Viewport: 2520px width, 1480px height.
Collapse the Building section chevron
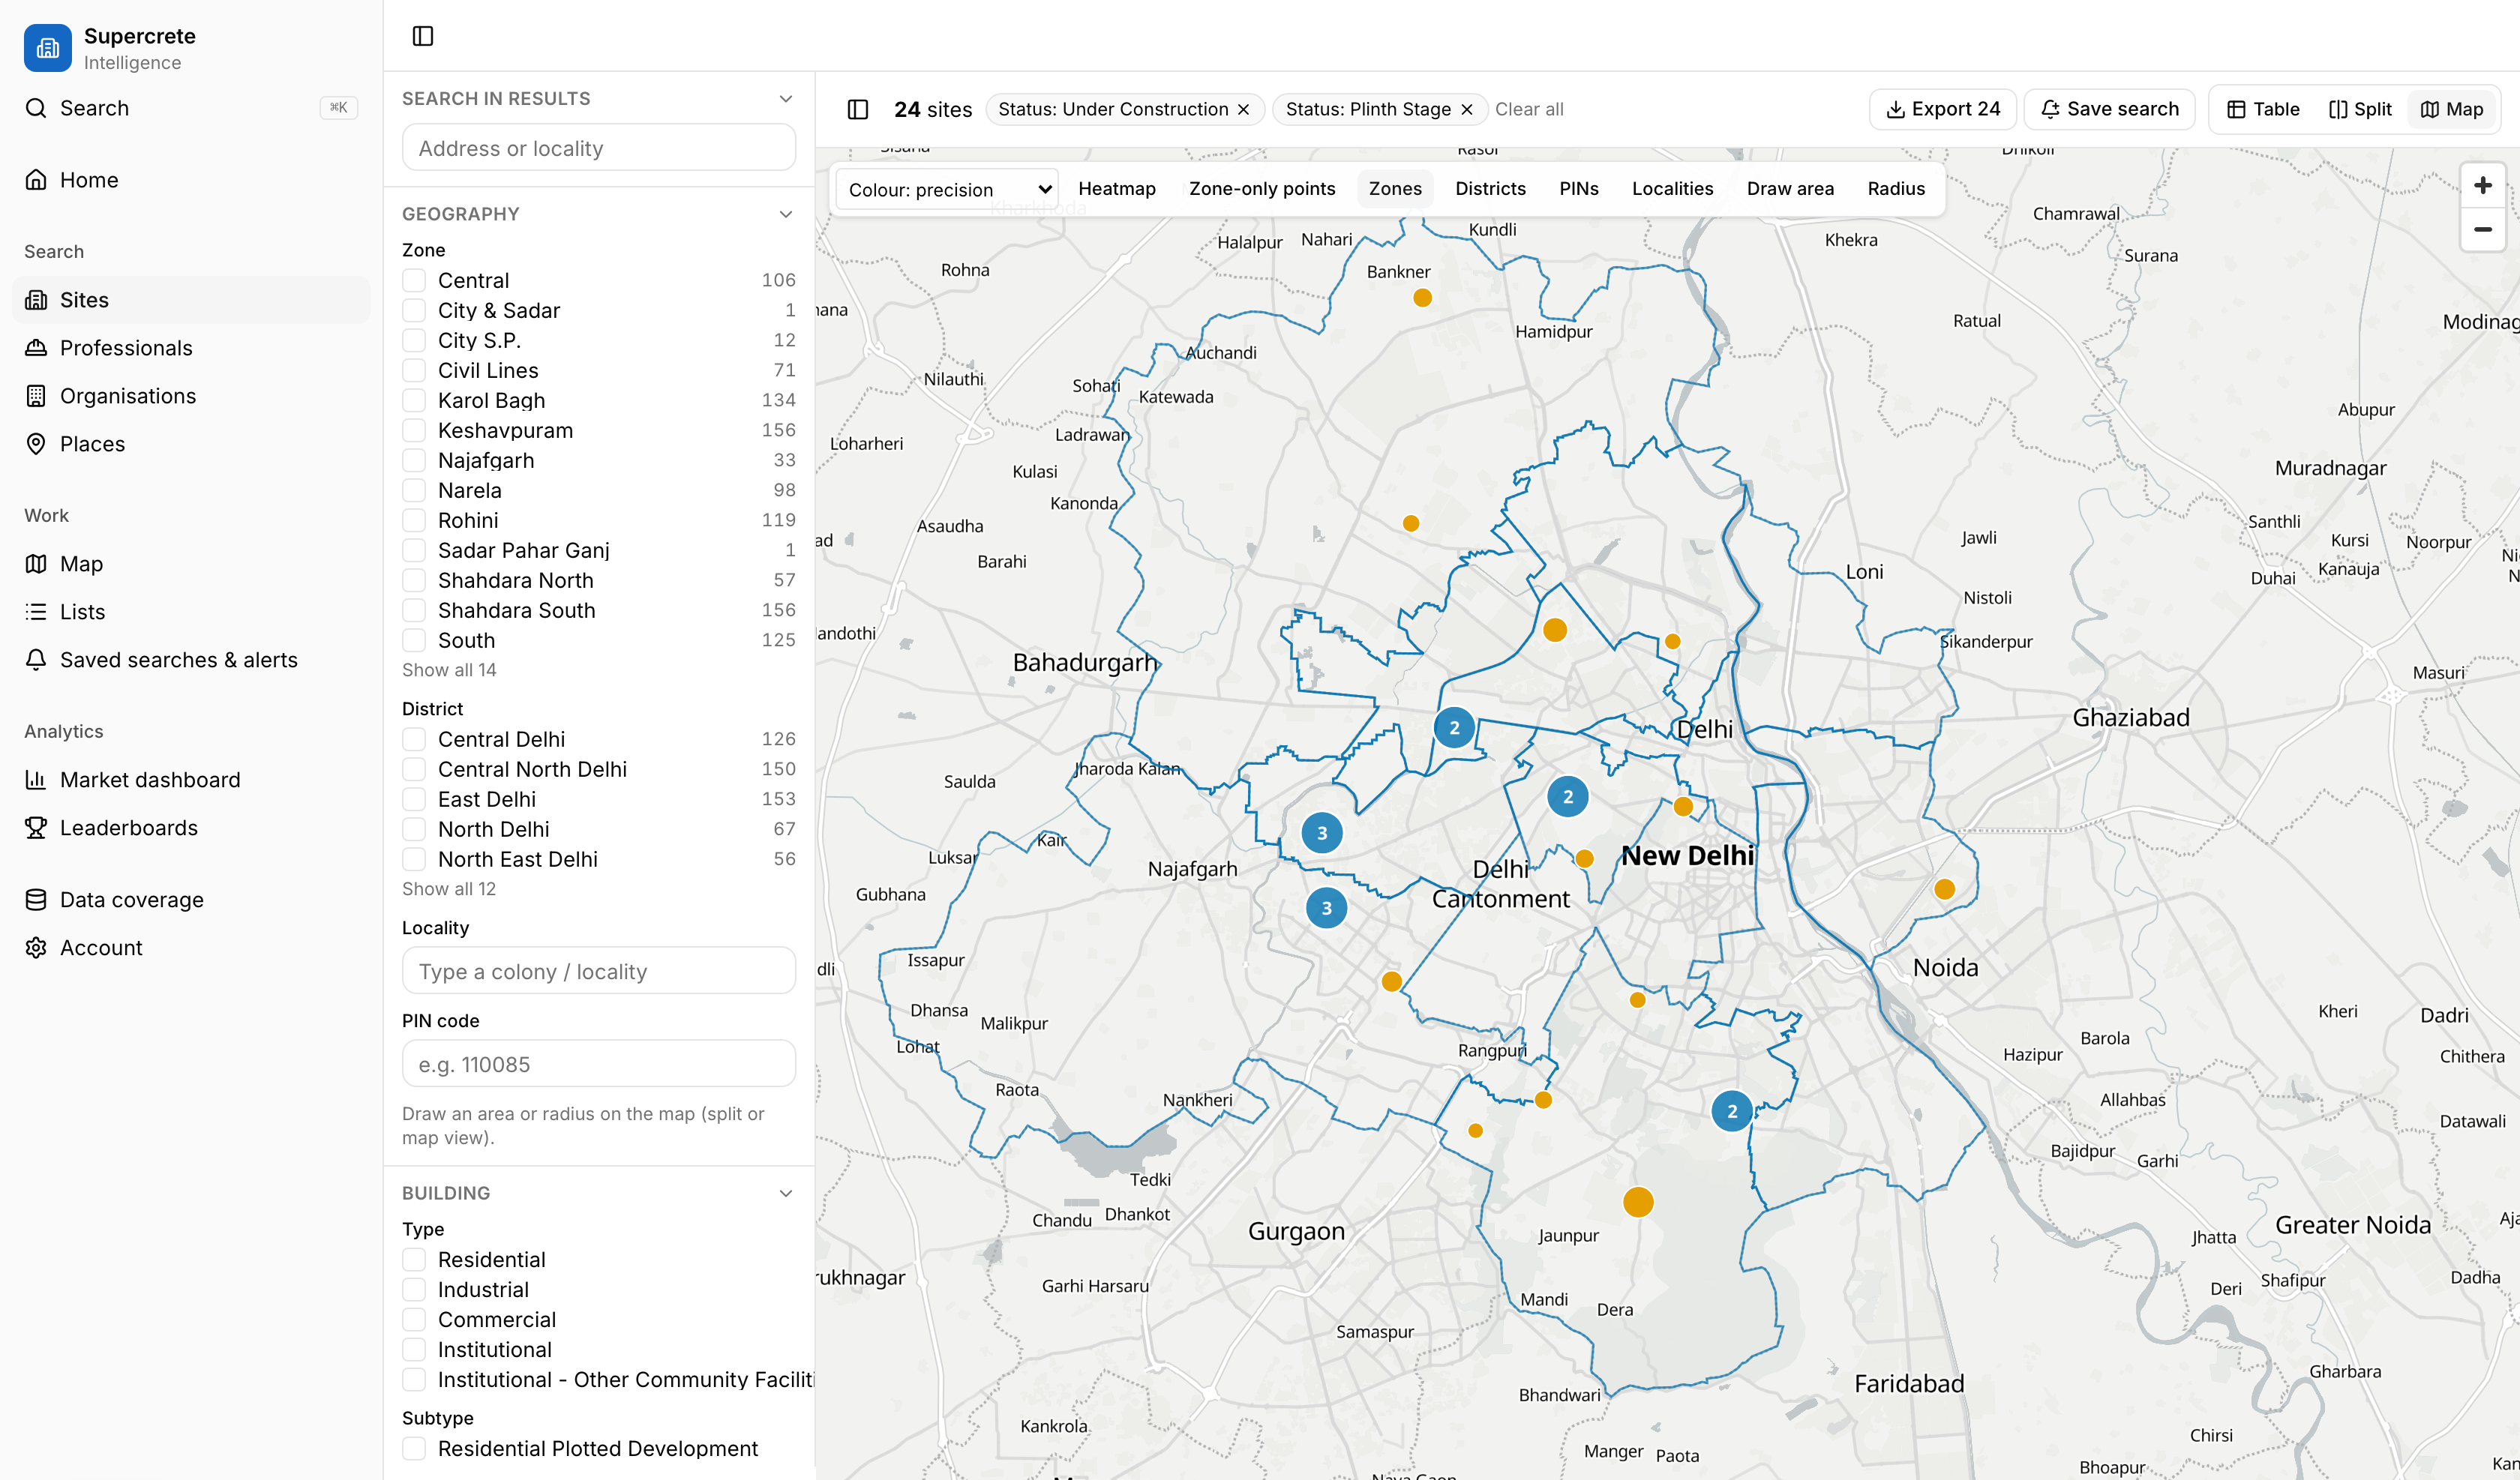786,1193
